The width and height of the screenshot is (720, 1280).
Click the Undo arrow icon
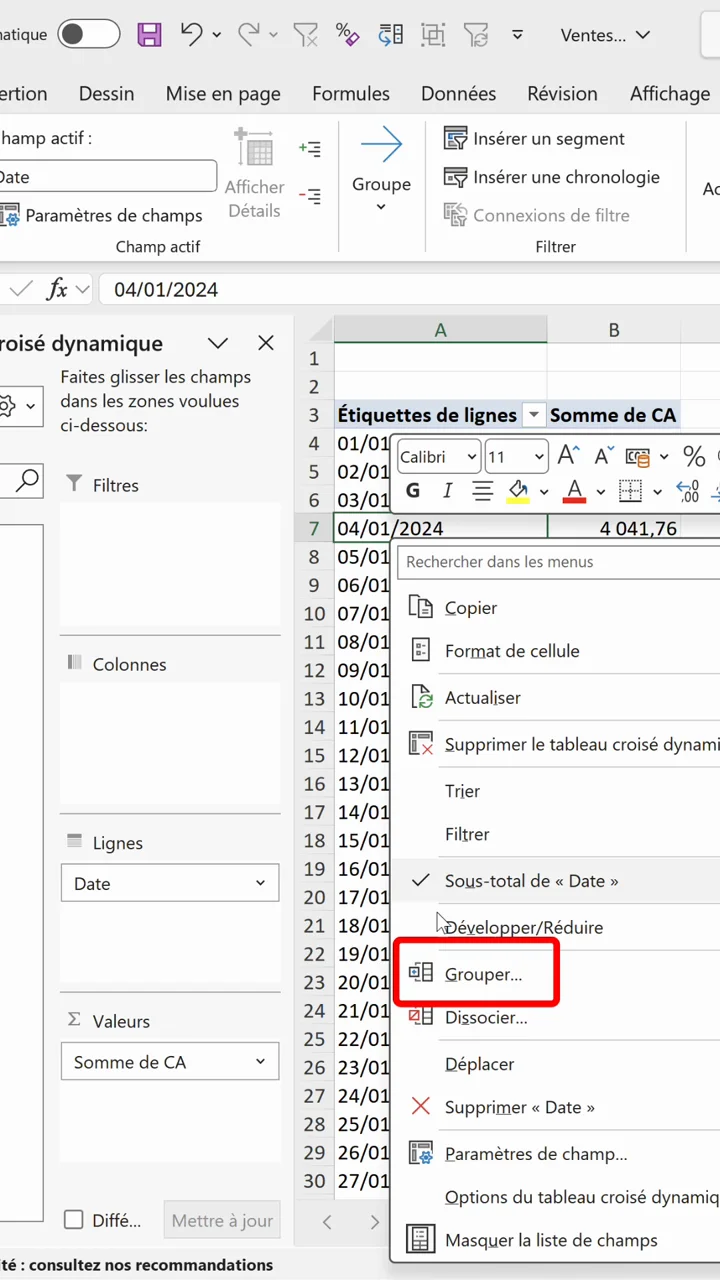pos(192,34)
